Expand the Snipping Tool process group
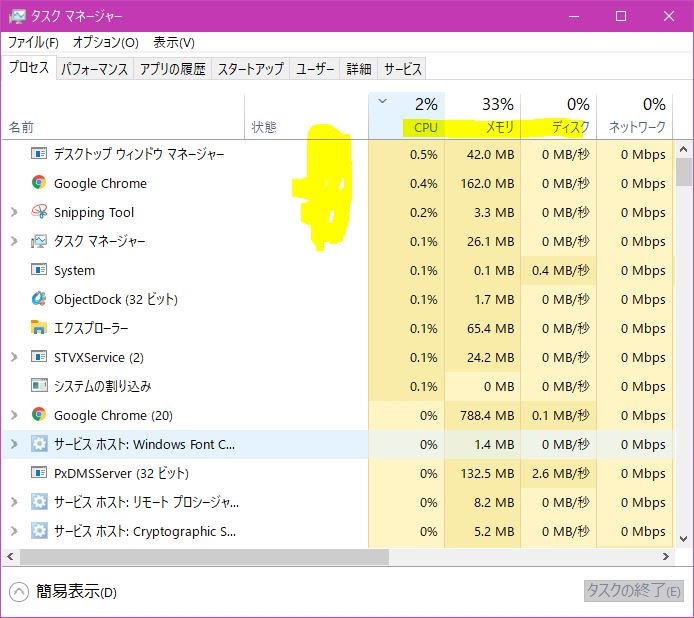 click(x=14, y=212)
